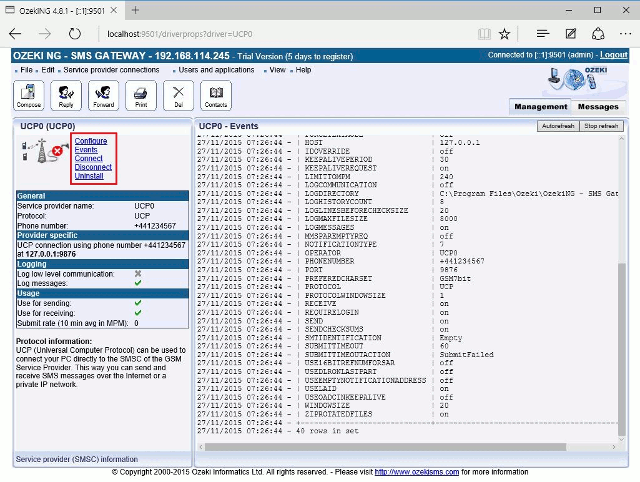Click the Log messages check mark
The width and height of the screenshot is (640, 482).
138,283
